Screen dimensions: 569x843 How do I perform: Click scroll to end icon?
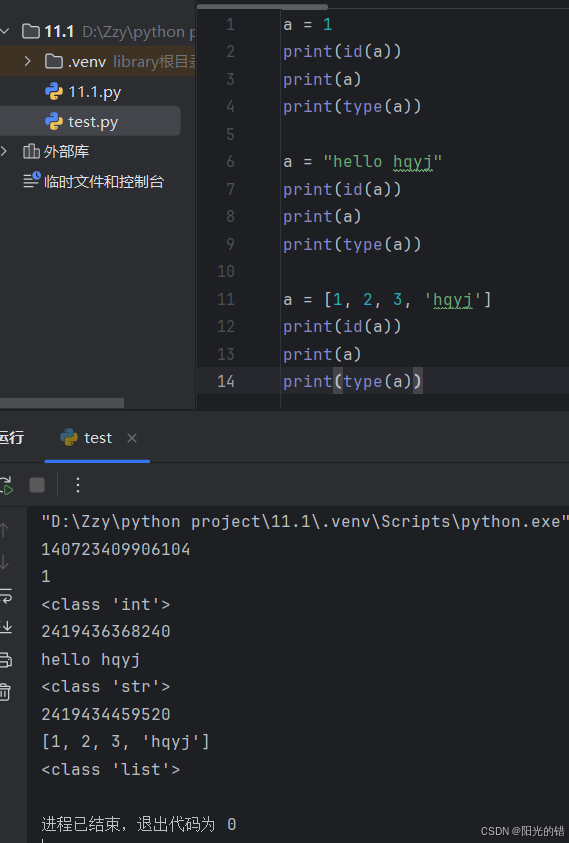coord(6,627)
